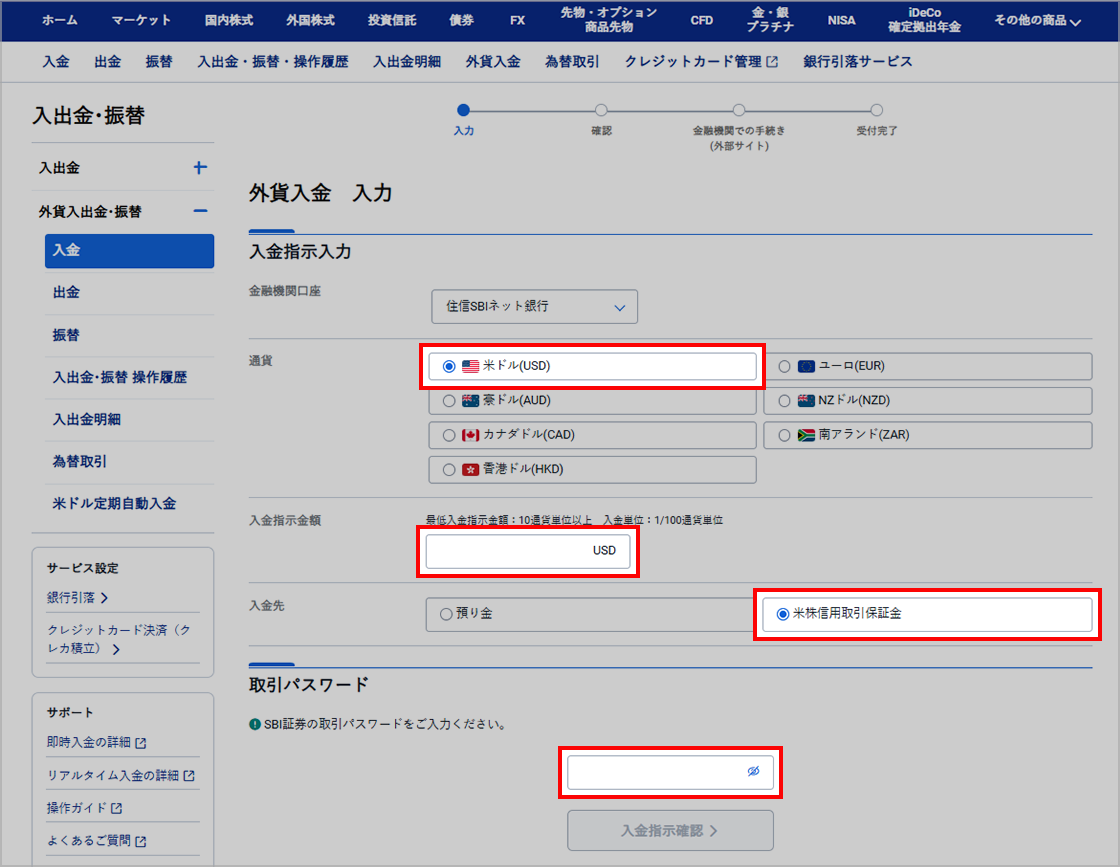The image size is (1120, 867).
Task: Open CFD in top navigation
Action: pos(701,20)
